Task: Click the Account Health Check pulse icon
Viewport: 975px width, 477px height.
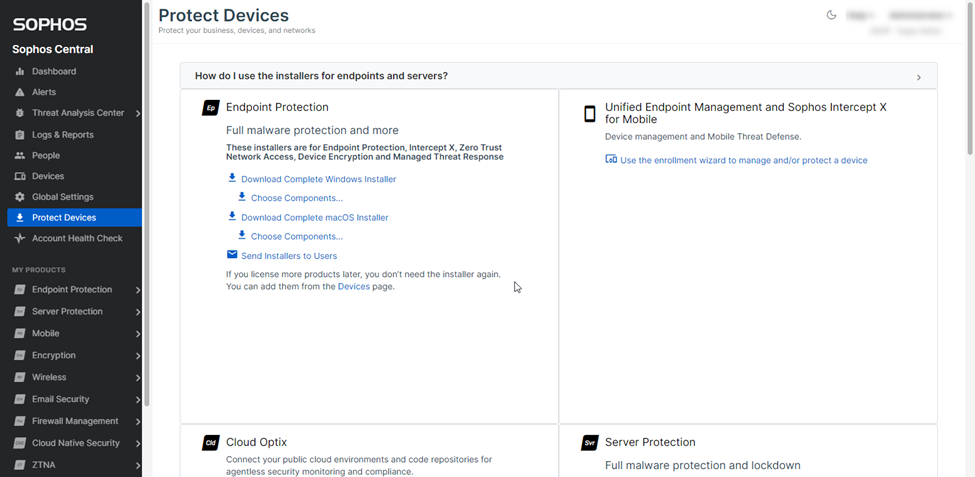Action: 20,238
